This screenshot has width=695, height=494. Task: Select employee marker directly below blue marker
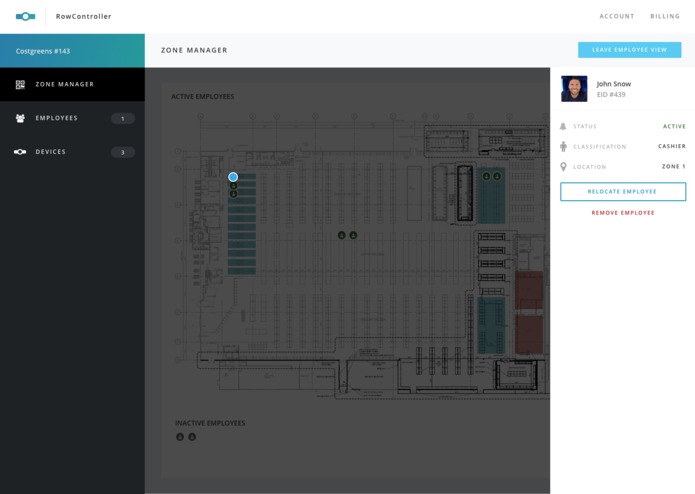[234, 186]
